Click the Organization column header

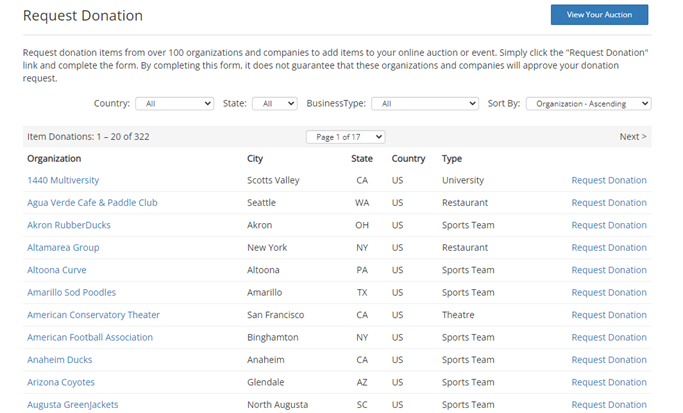tap(54, 159)
